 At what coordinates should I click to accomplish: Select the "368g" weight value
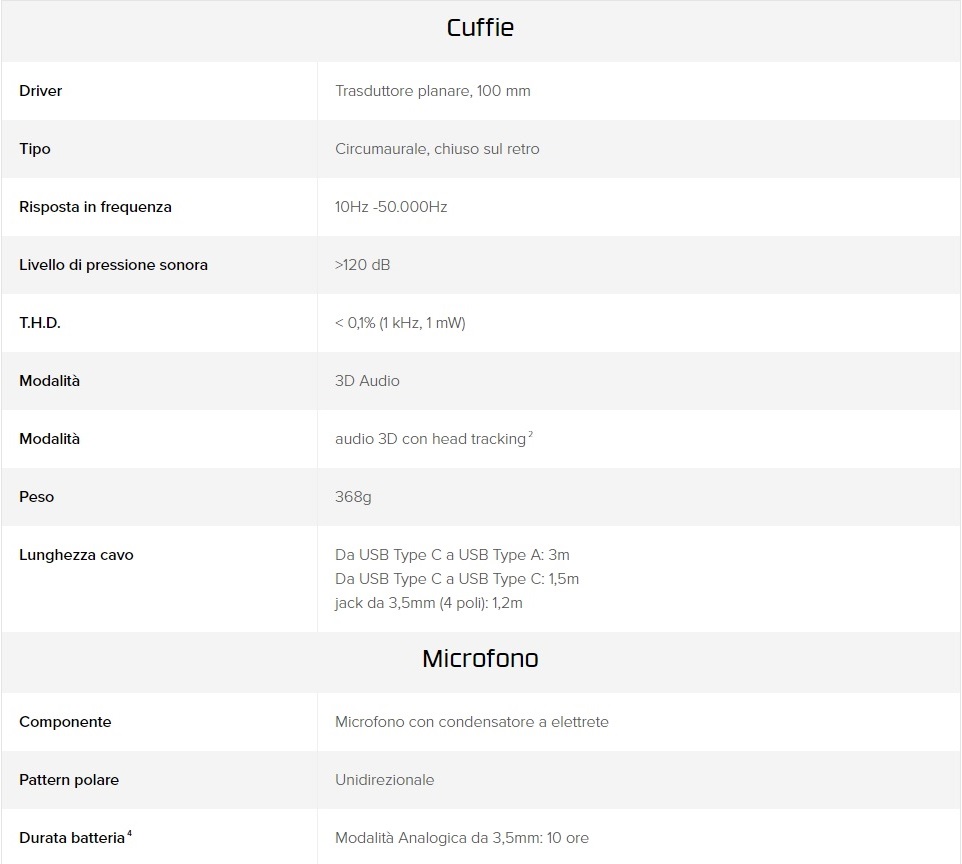click(x=353, y=497)
